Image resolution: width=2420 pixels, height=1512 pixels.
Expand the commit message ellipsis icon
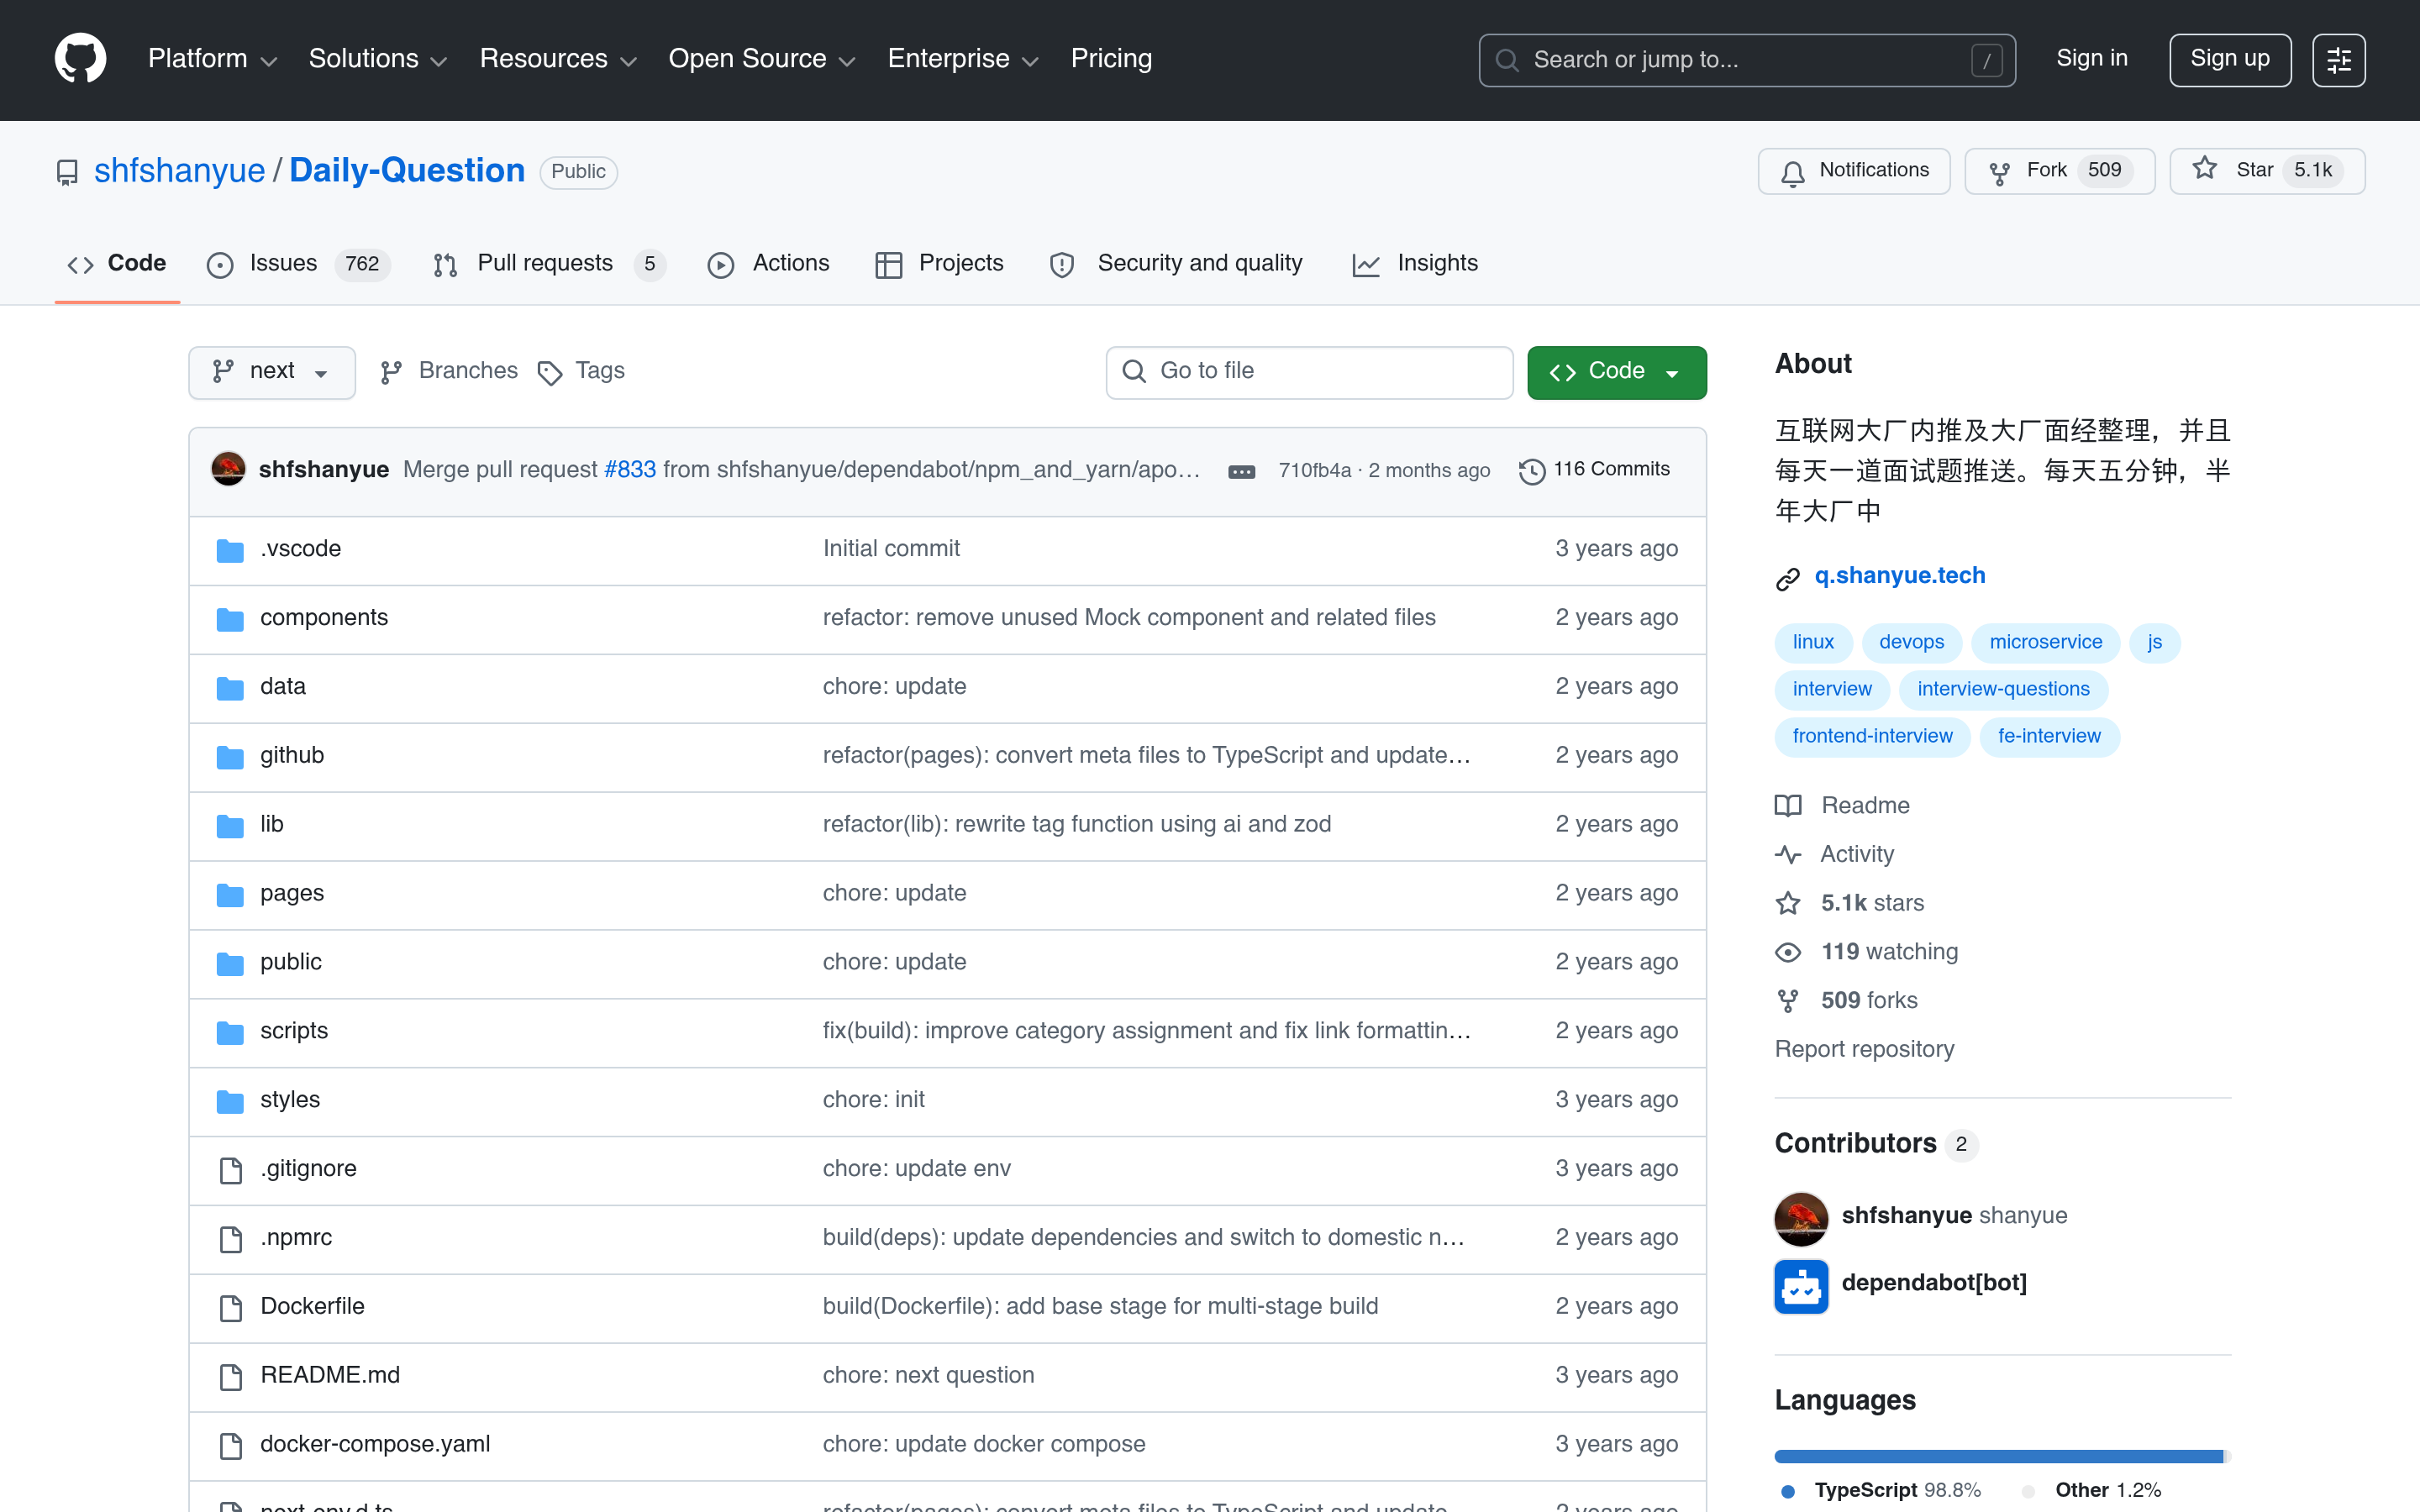[x=1241, y=472]
